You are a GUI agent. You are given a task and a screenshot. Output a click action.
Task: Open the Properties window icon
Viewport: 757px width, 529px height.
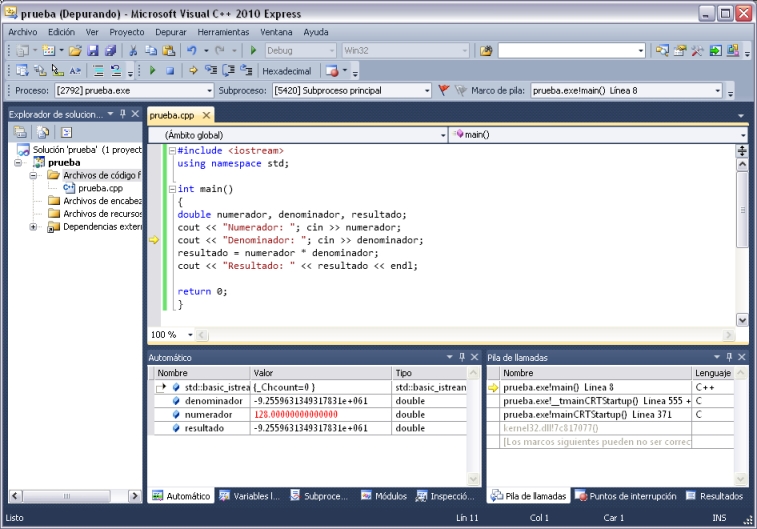coord(680,50)
